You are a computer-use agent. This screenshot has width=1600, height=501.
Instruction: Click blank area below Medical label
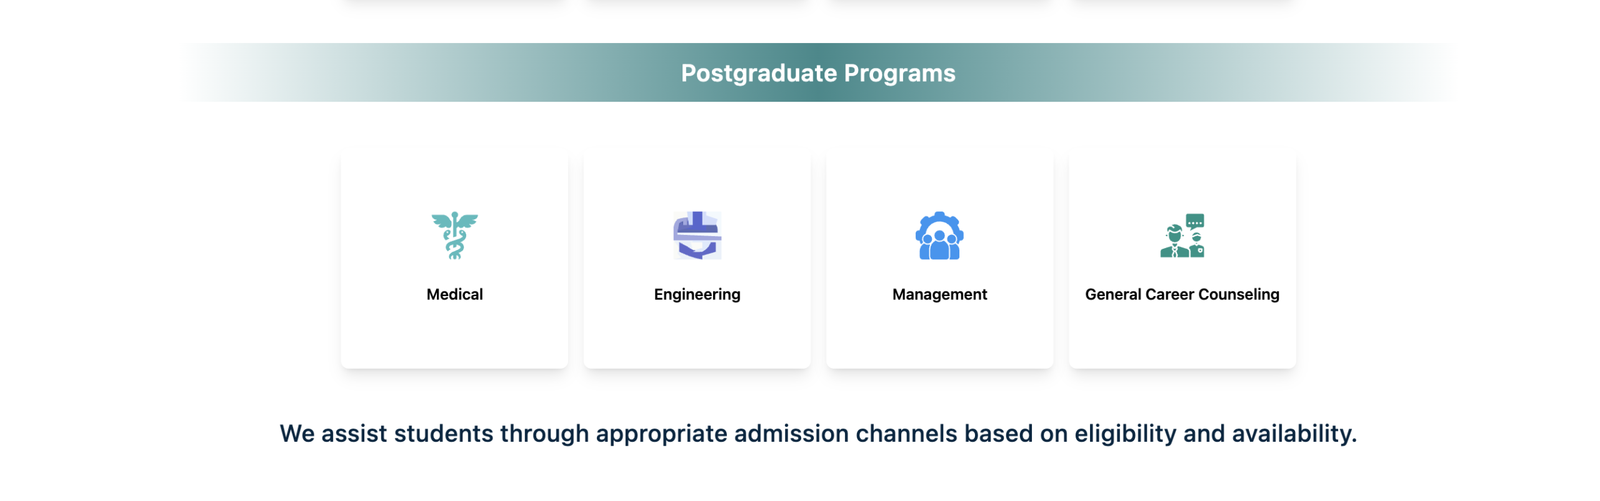pyautogui.click(x=455, y=336)
